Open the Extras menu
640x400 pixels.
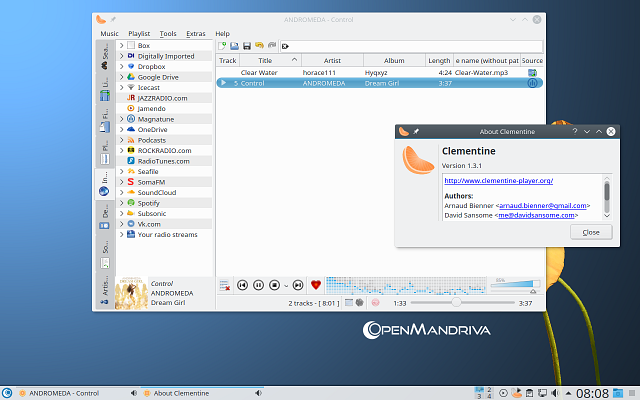[x=196, y=33]
